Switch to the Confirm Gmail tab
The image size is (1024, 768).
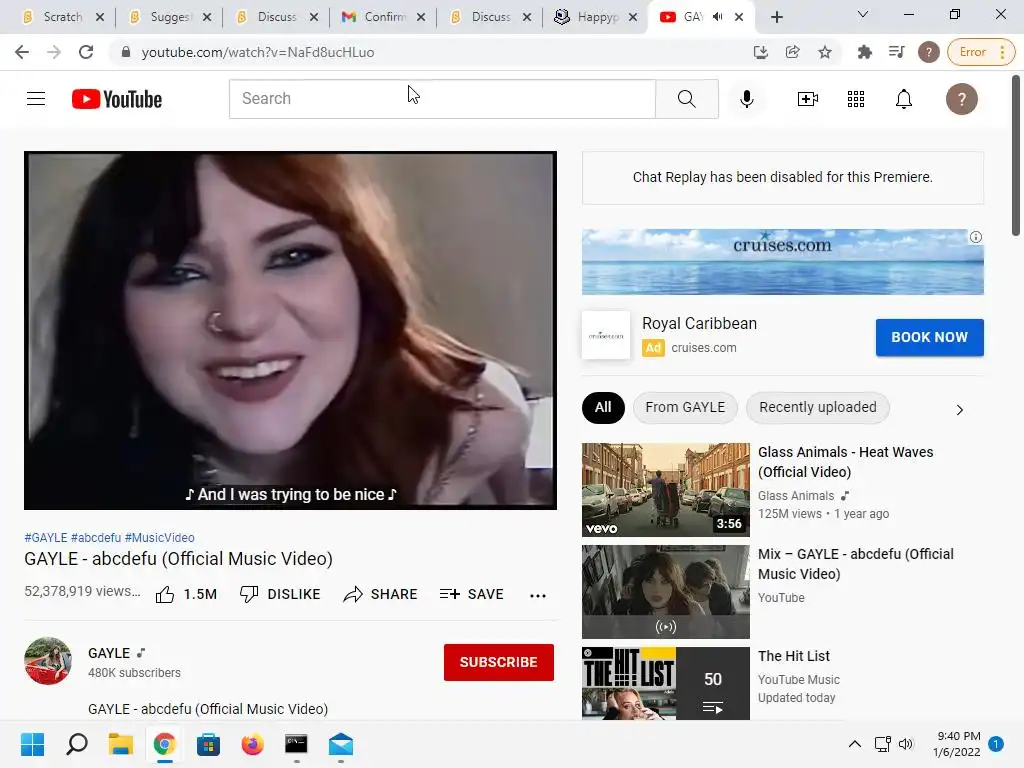382,17
